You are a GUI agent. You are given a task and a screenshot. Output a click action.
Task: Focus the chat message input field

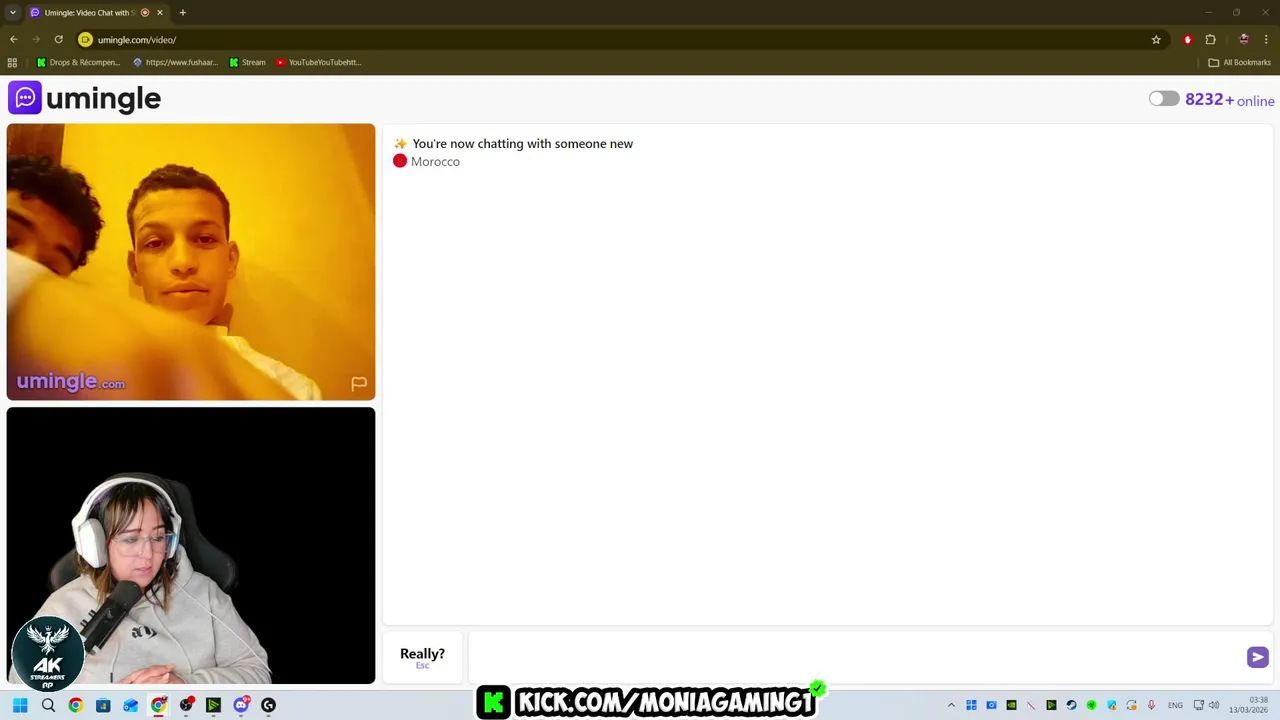[855, 657]
